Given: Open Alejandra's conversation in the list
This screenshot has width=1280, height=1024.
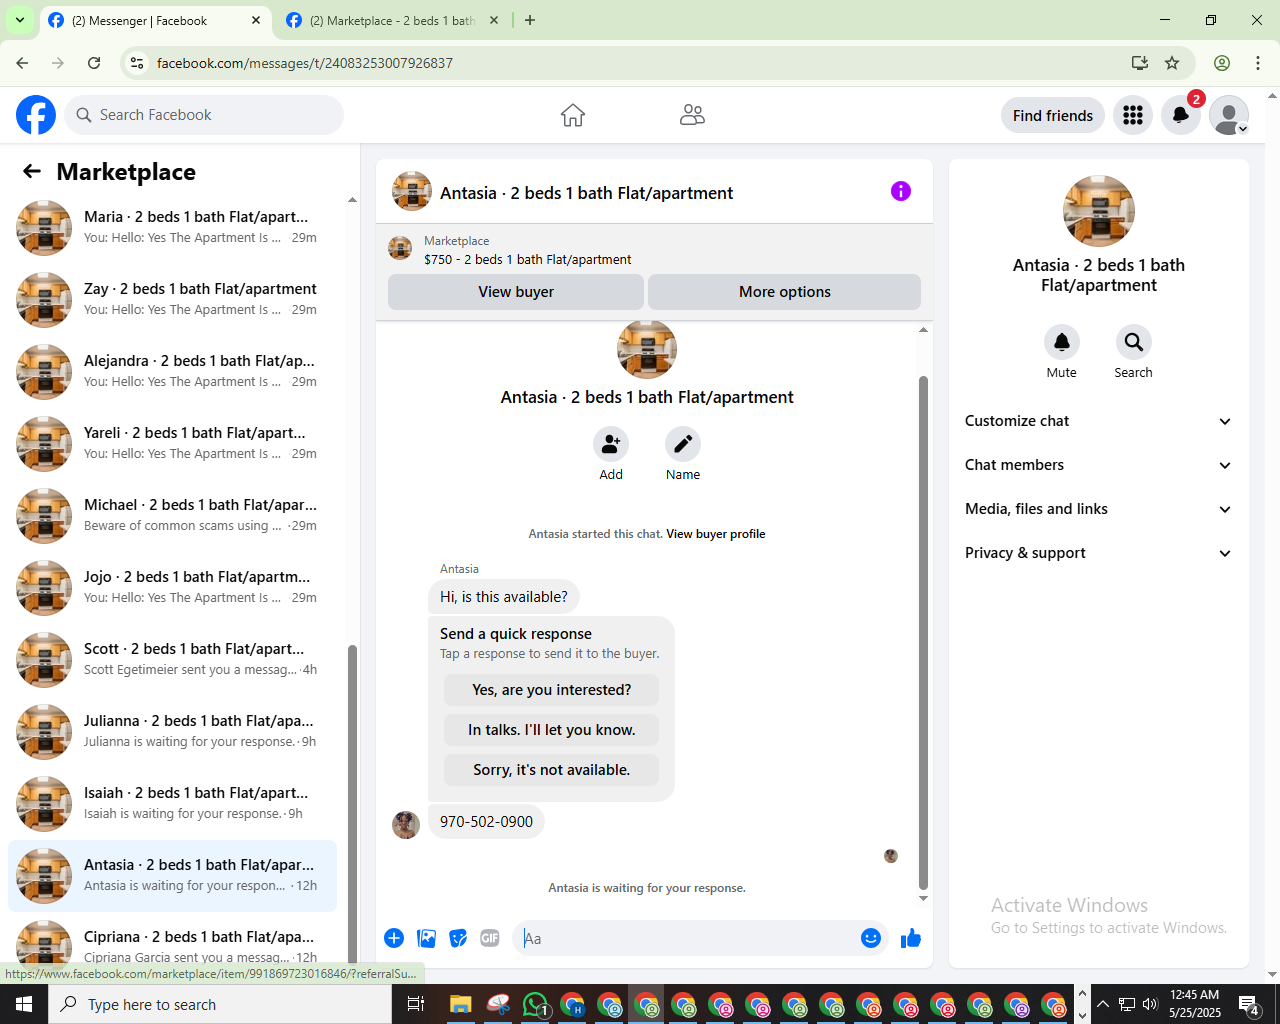Looking at the screenshot, I should coord(172,372).
